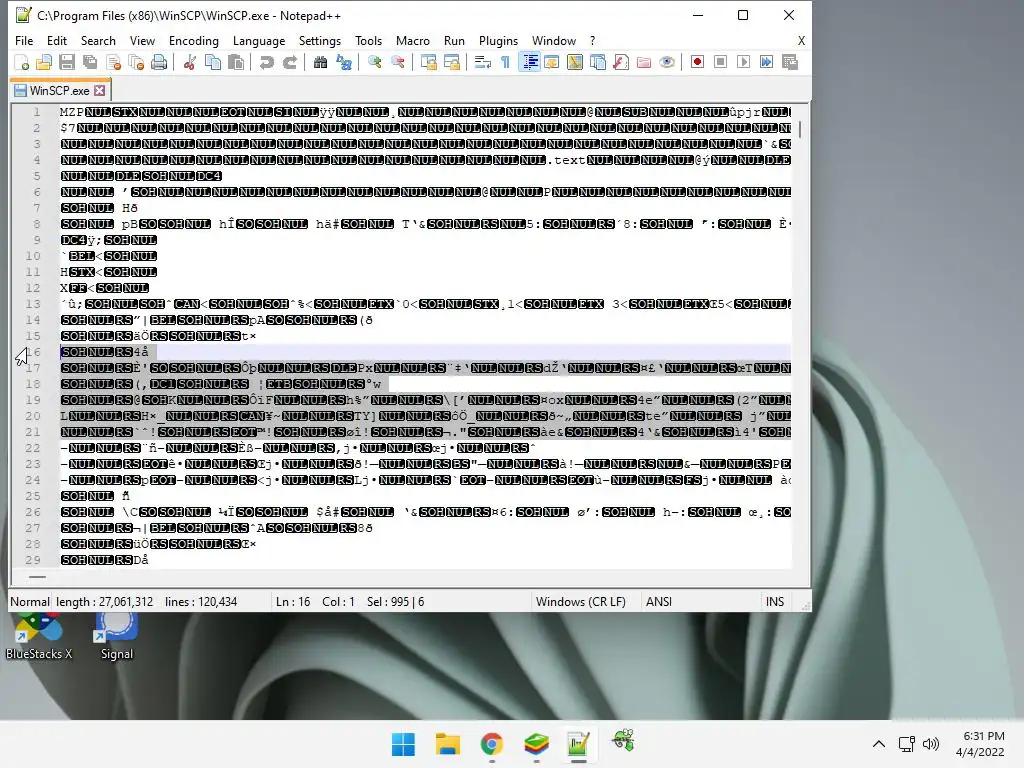Open the Document Map panel icon
The height and width of the screenshot is (768, 1024).
pyautogui.click(x=575, y=63)
